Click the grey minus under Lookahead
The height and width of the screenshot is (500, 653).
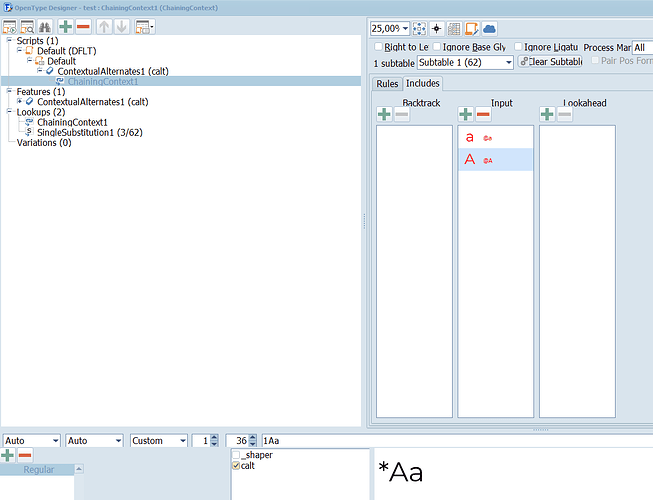tap(565, 114)
